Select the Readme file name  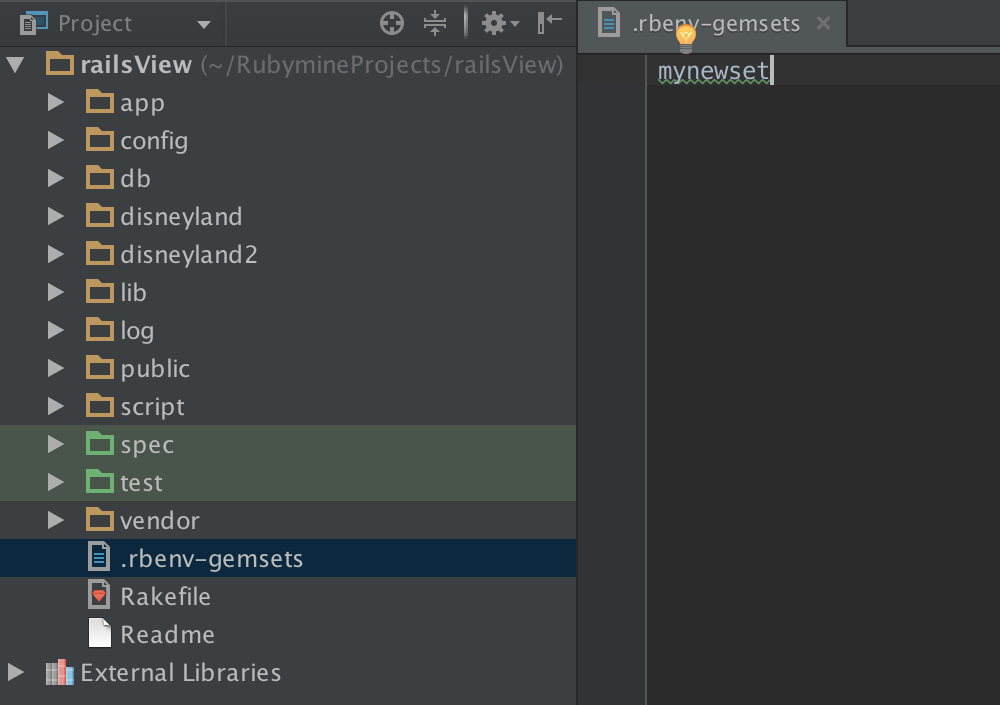tap(168, 634)
